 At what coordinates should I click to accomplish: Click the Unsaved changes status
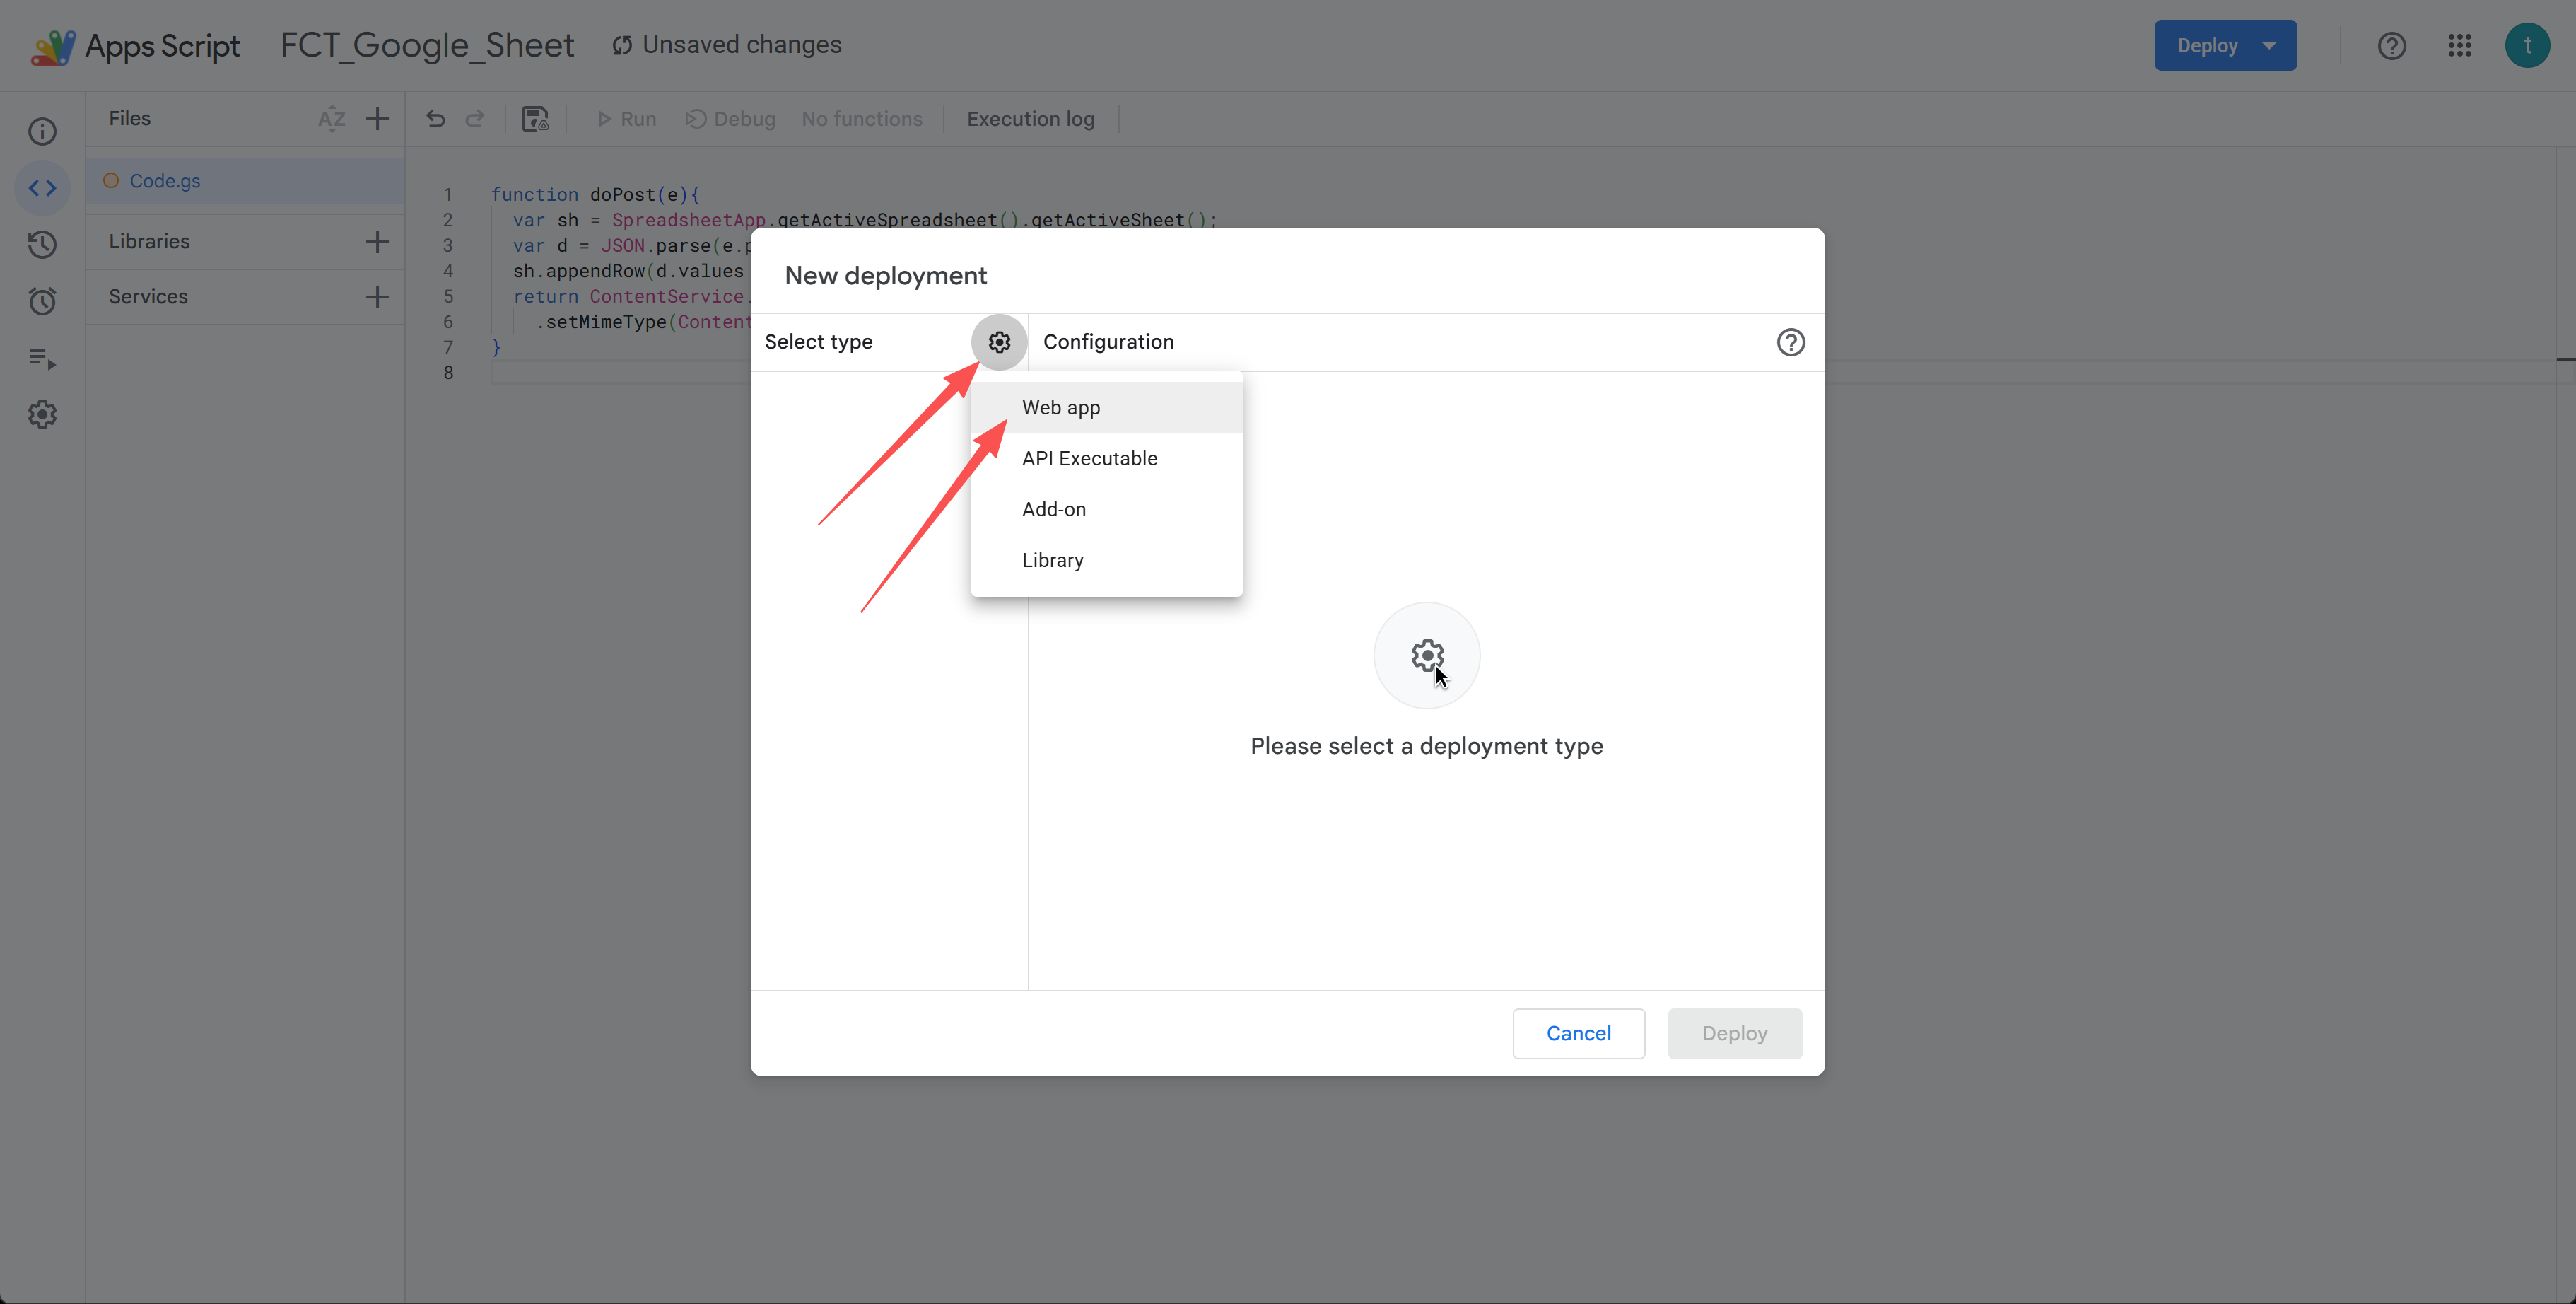click(x=727, y=46)
